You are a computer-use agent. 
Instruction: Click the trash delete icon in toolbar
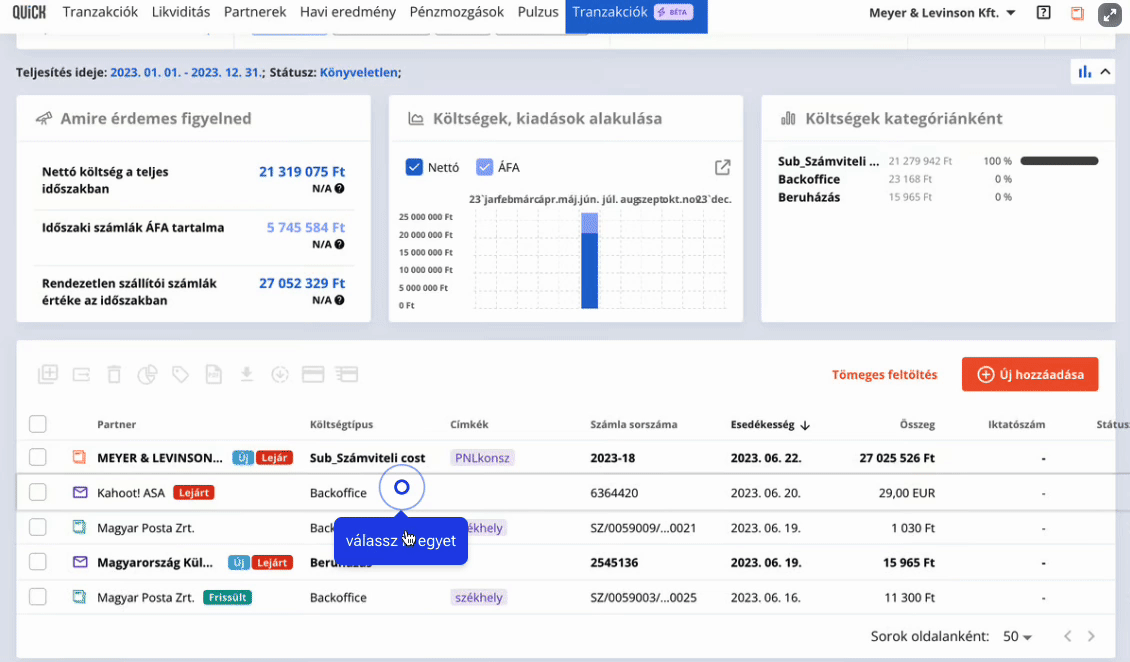(x=114, y=375)
